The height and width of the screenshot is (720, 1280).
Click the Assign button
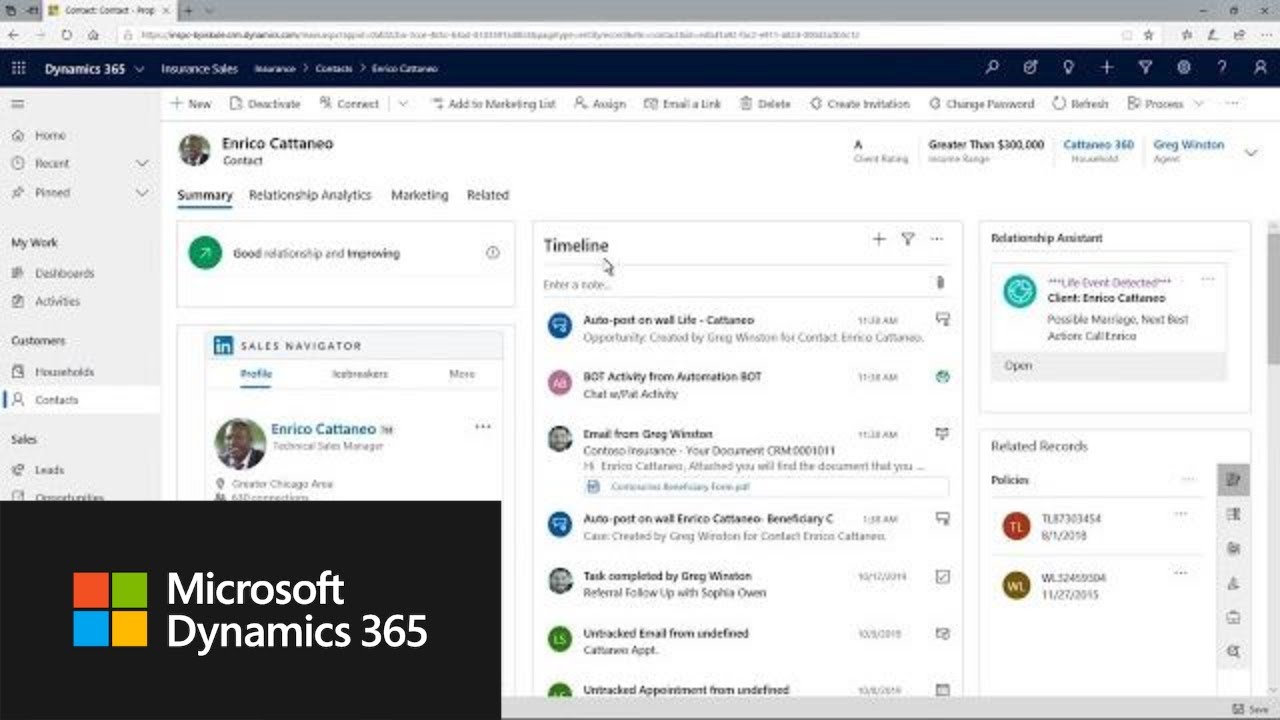(x=599, y=104)
